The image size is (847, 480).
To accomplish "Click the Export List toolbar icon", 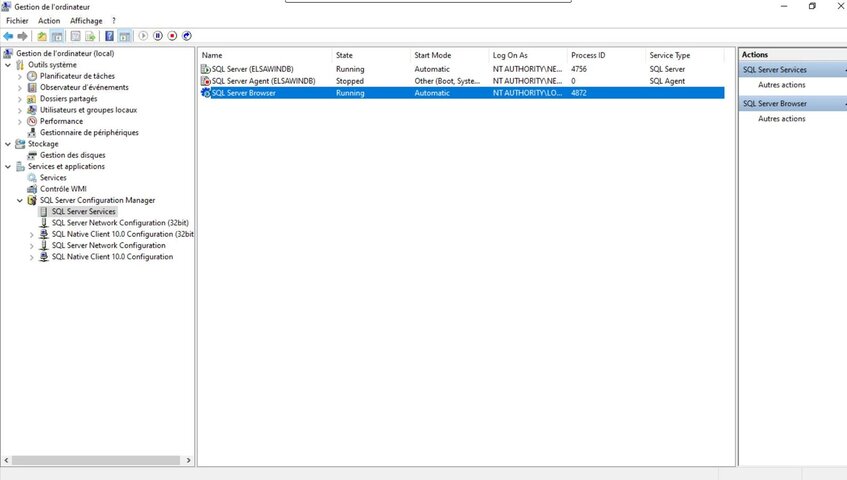I will (90, 36).
